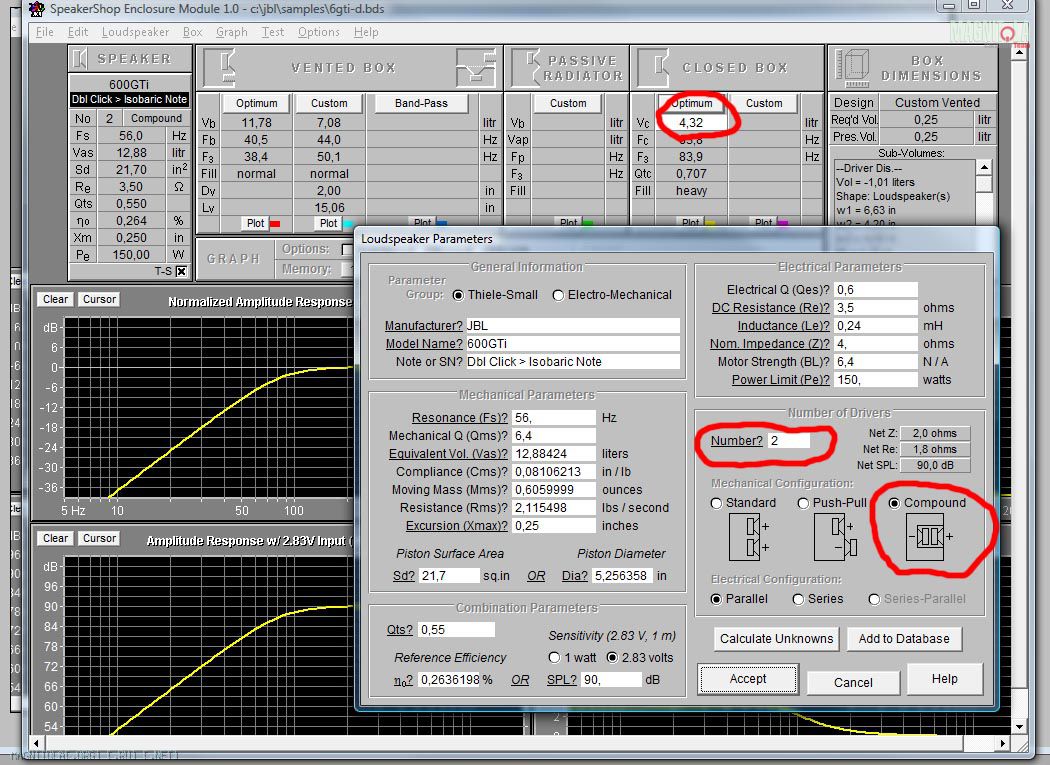
Task: Click the Band-Pass button
Action: pos(421,103)
